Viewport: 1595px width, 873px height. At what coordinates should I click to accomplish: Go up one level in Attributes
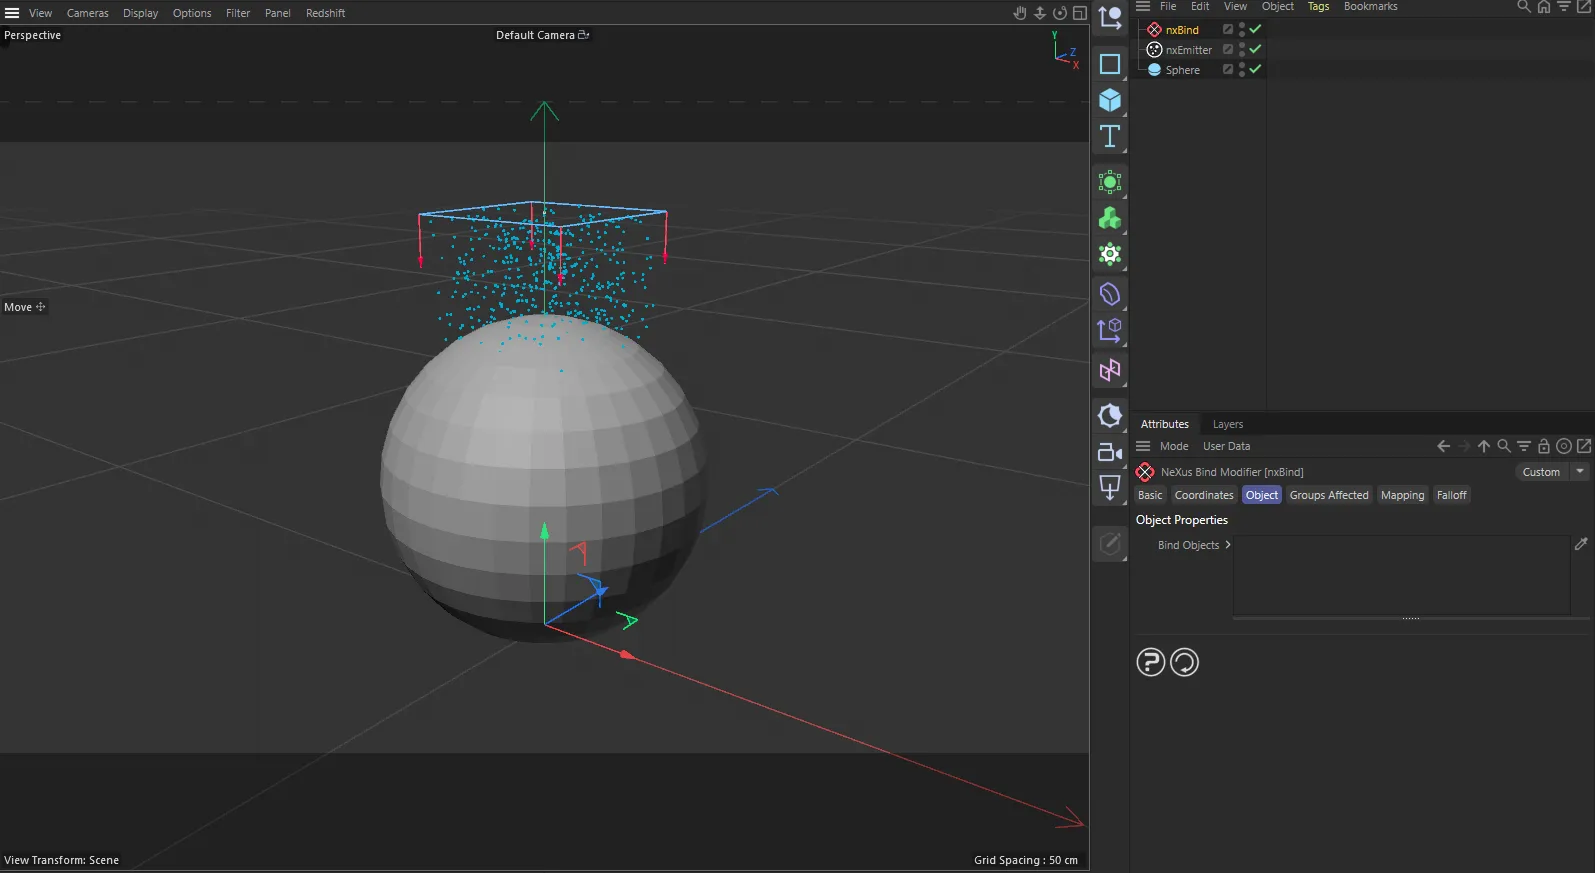(x=1484, y=446)
